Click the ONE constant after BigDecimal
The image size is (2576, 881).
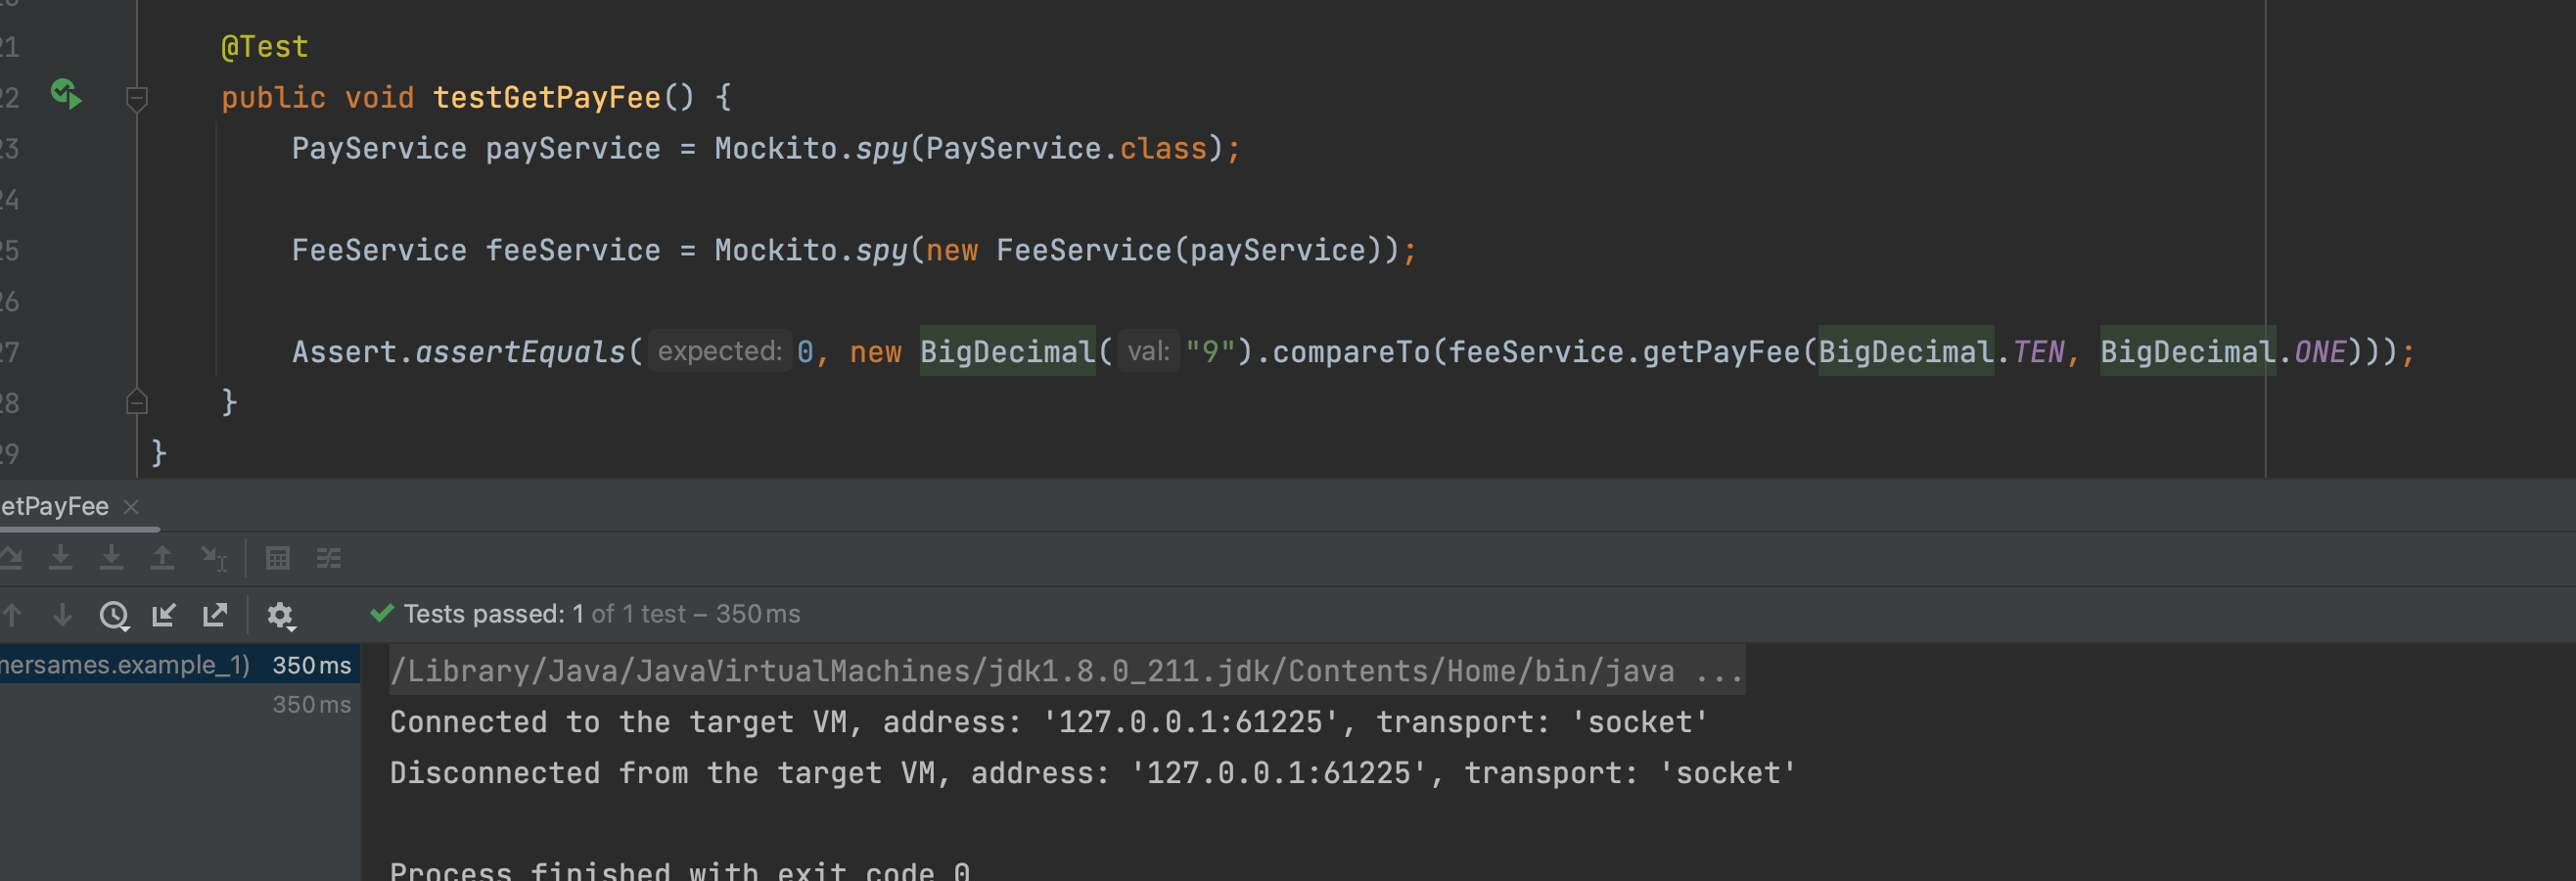point(2320,352)
